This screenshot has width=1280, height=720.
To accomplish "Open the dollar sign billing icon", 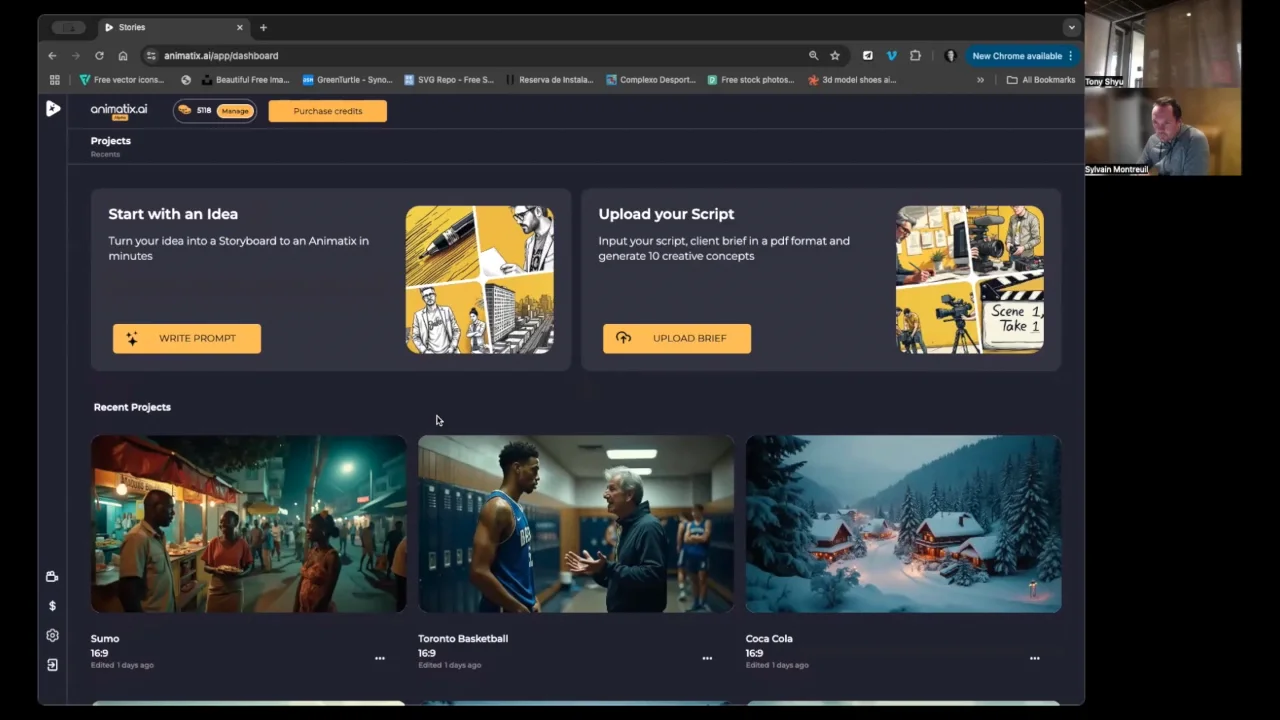I will (52, 606).
